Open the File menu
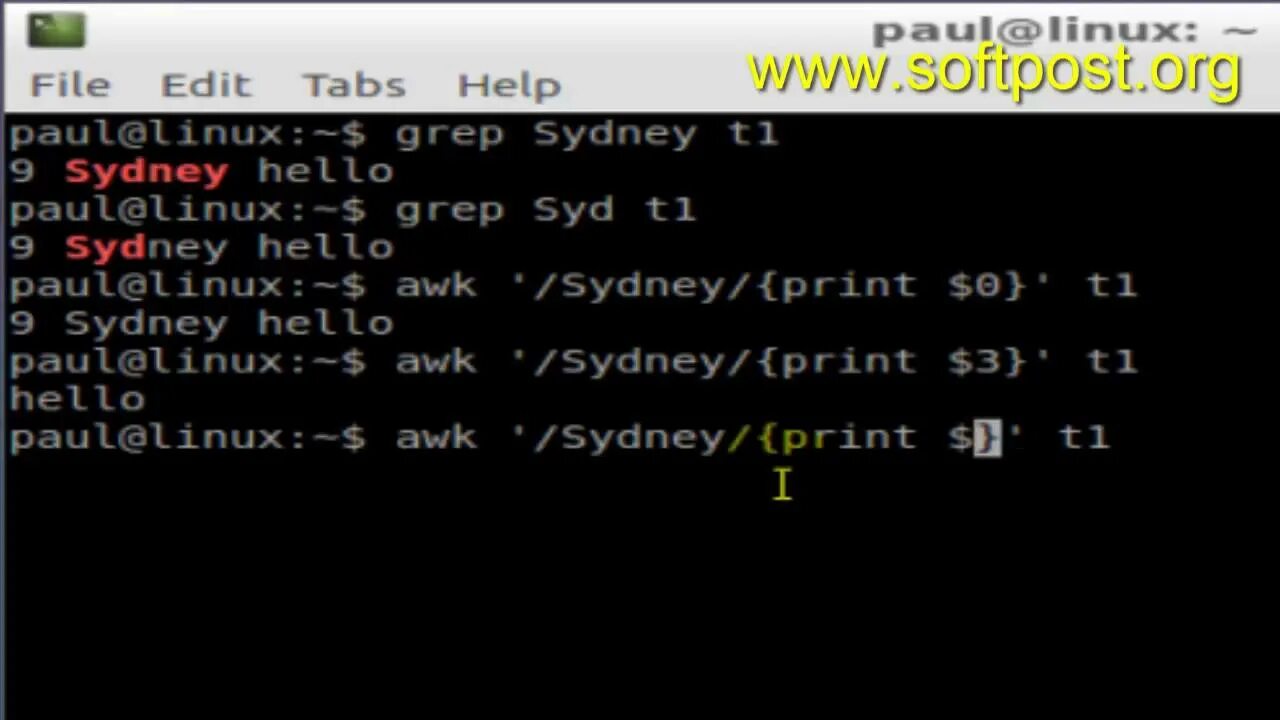 (70, 85)
